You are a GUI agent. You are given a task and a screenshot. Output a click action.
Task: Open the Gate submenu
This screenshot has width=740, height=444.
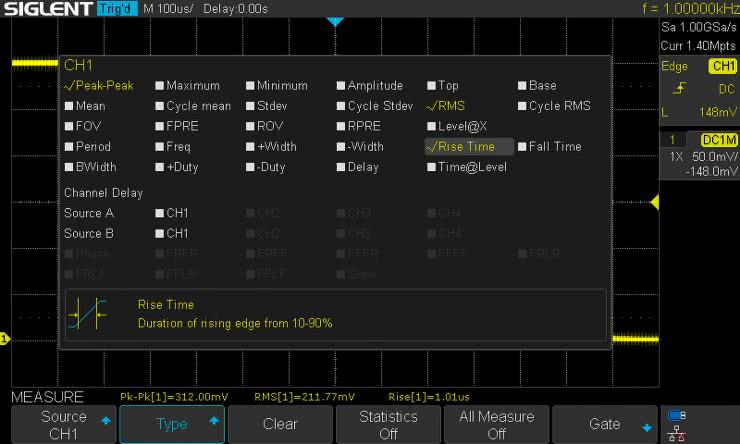[x=604, y=424]
